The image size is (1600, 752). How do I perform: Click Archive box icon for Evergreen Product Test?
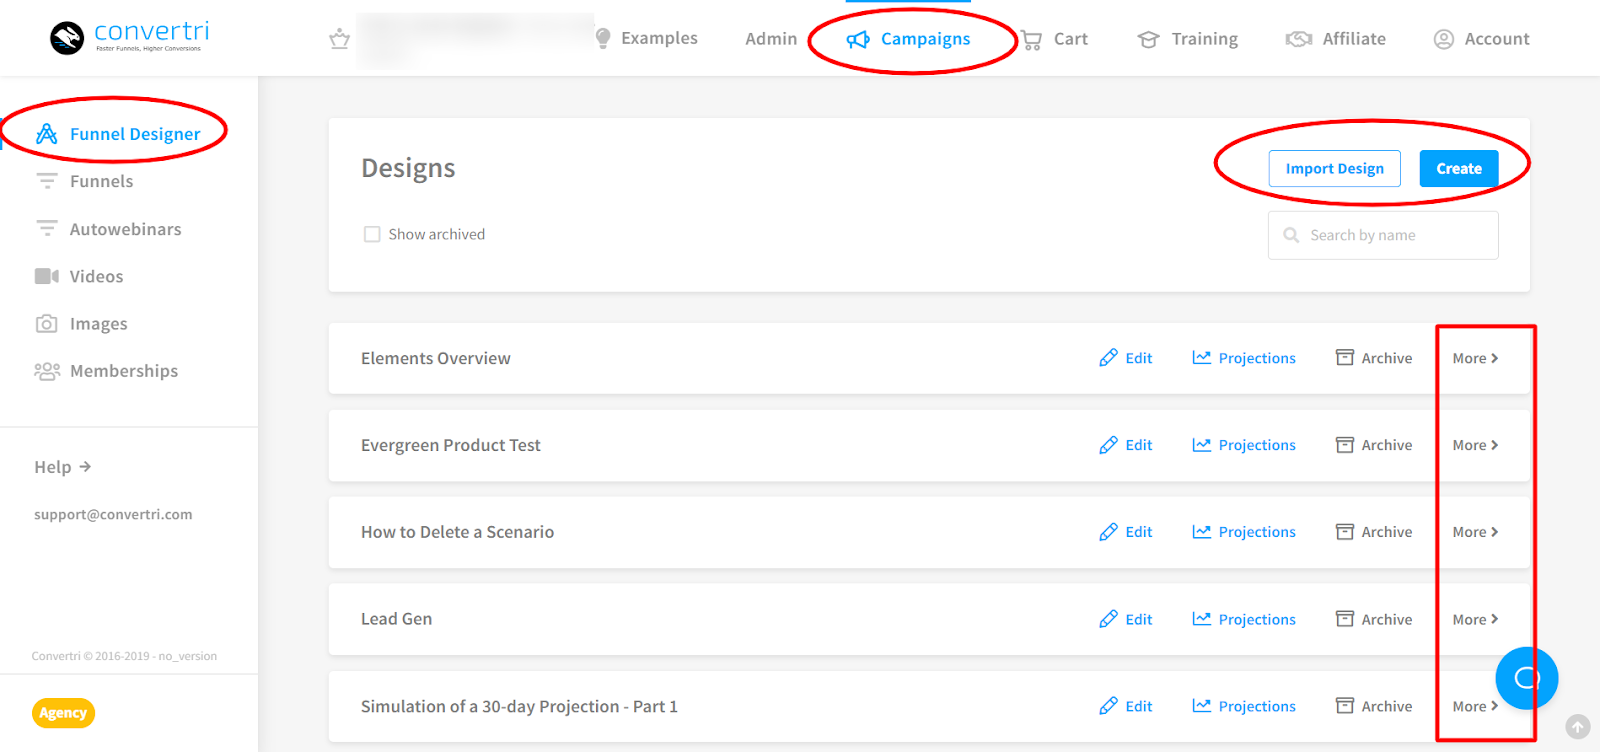tap(1345, 445)
